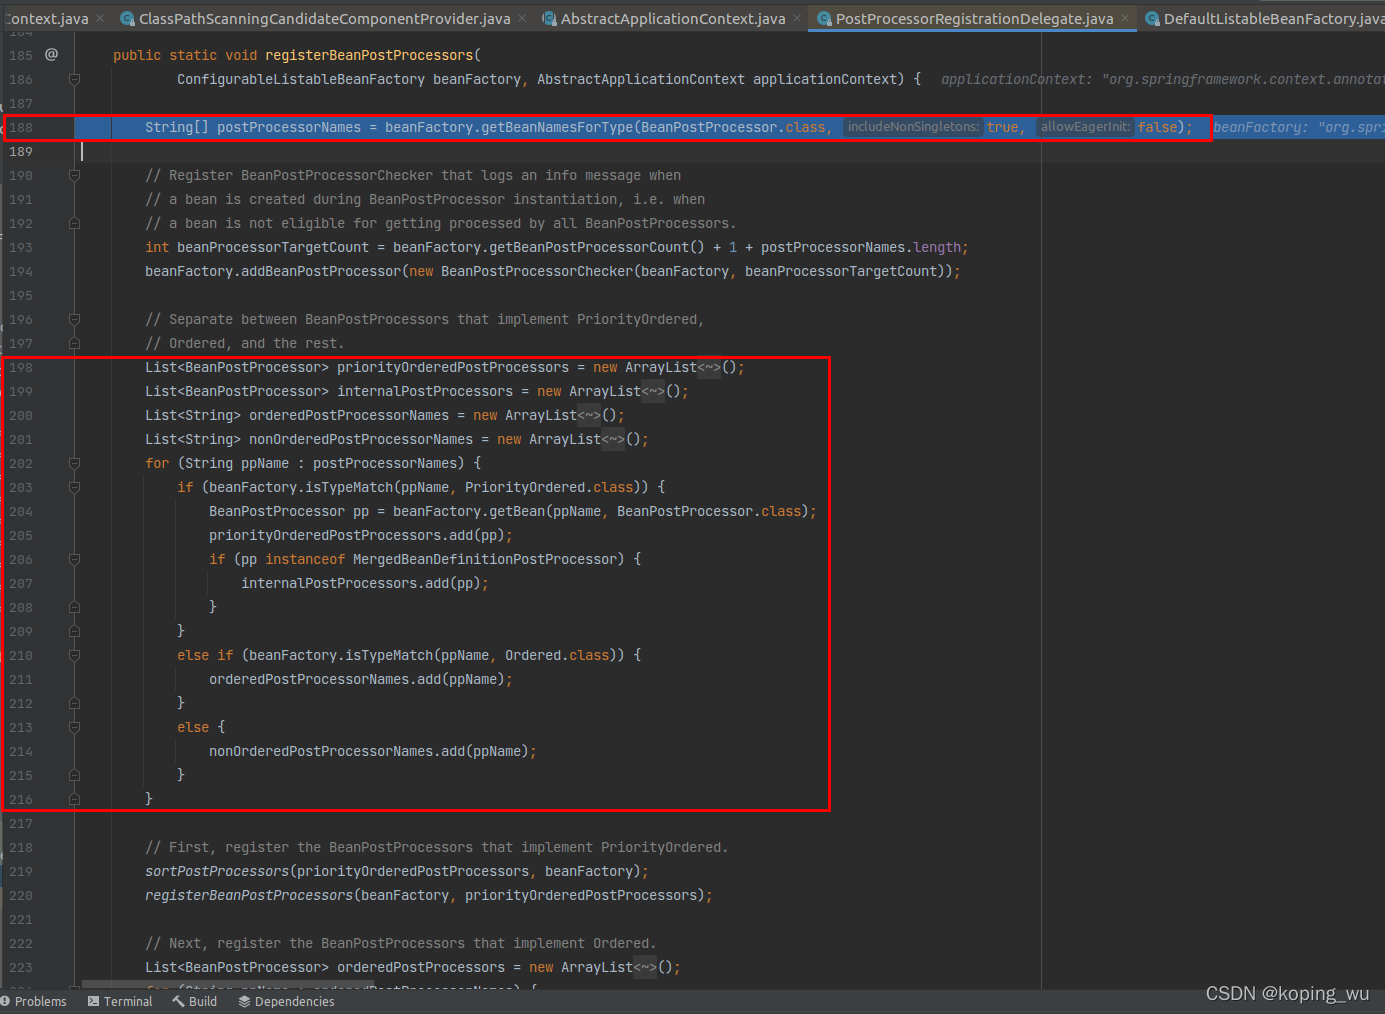Open the Terminal tool window
This screenshot has width=1385, height=1014.
coord(120,1001)
